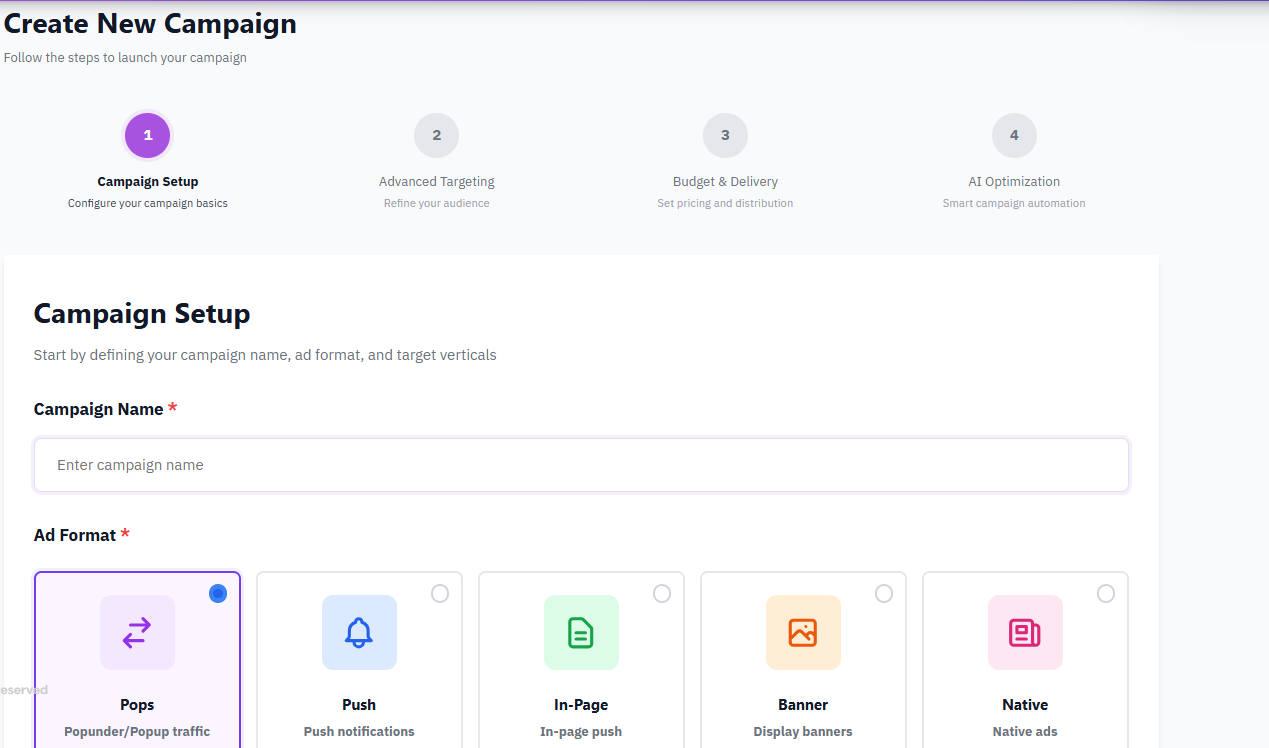Switch to AI Optimization step label
The image size is (1269, 748).
pos(1014,182)
